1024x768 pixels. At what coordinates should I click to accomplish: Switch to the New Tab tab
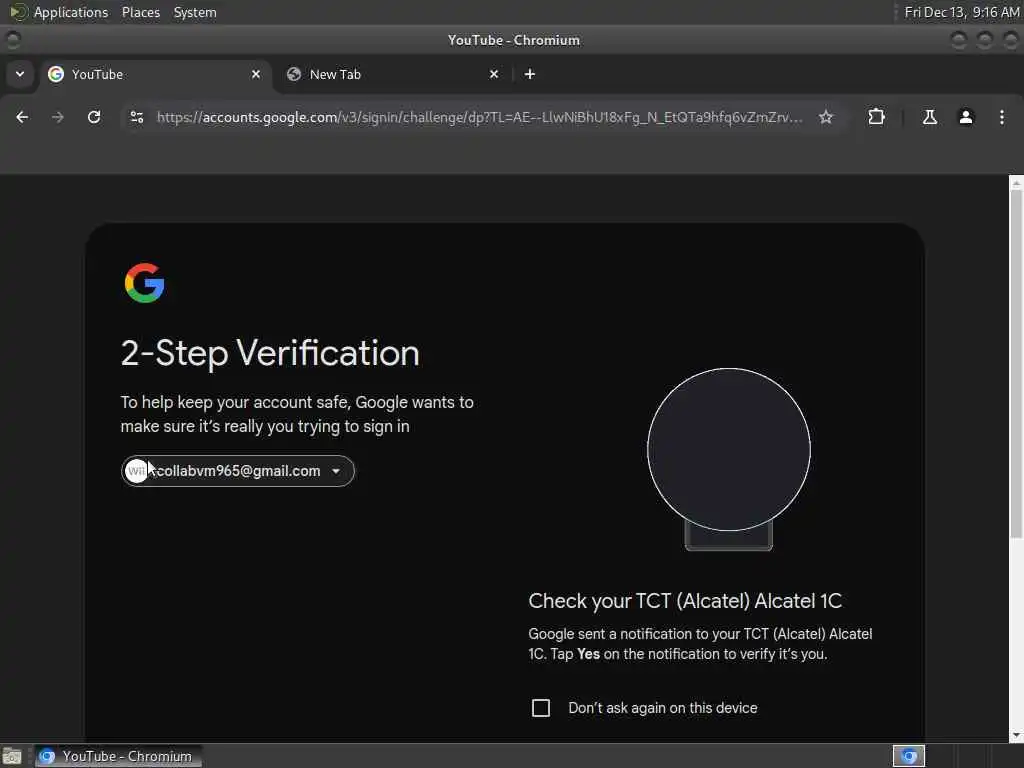click(394, 74)
